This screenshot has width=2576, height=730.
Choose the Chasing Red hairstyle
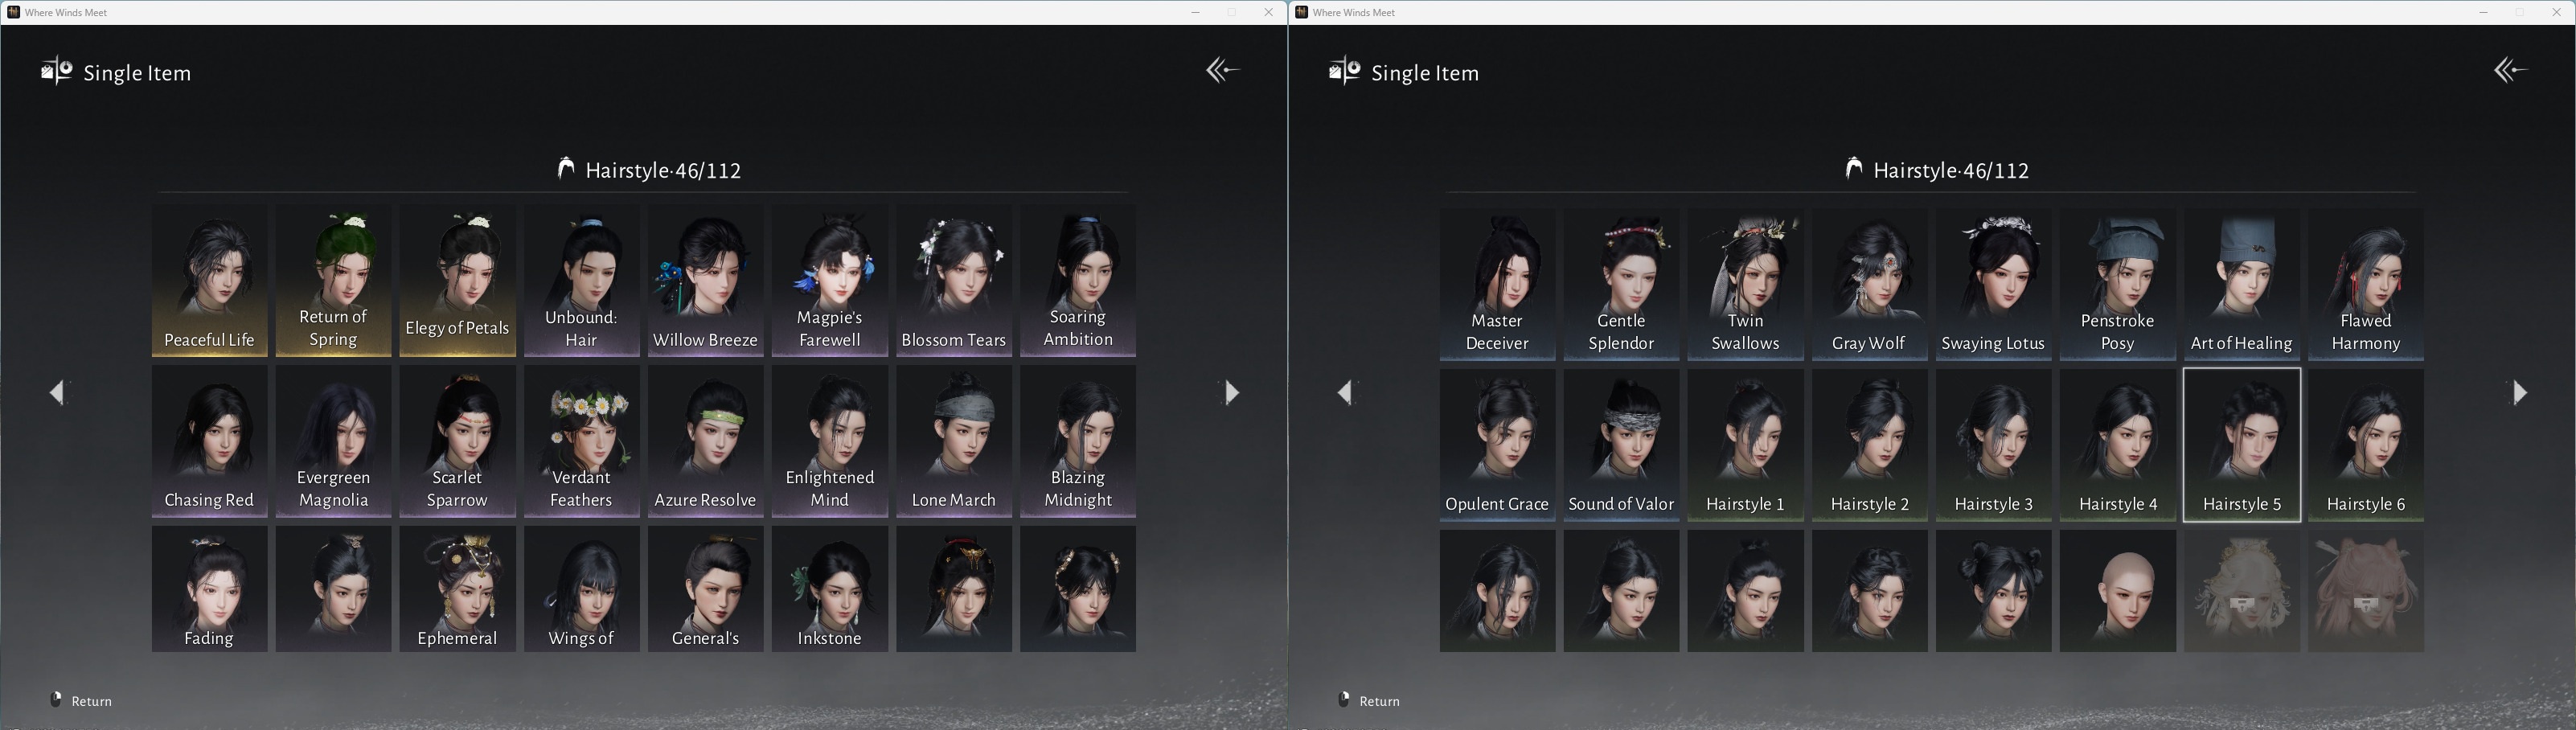pos(209,441)
